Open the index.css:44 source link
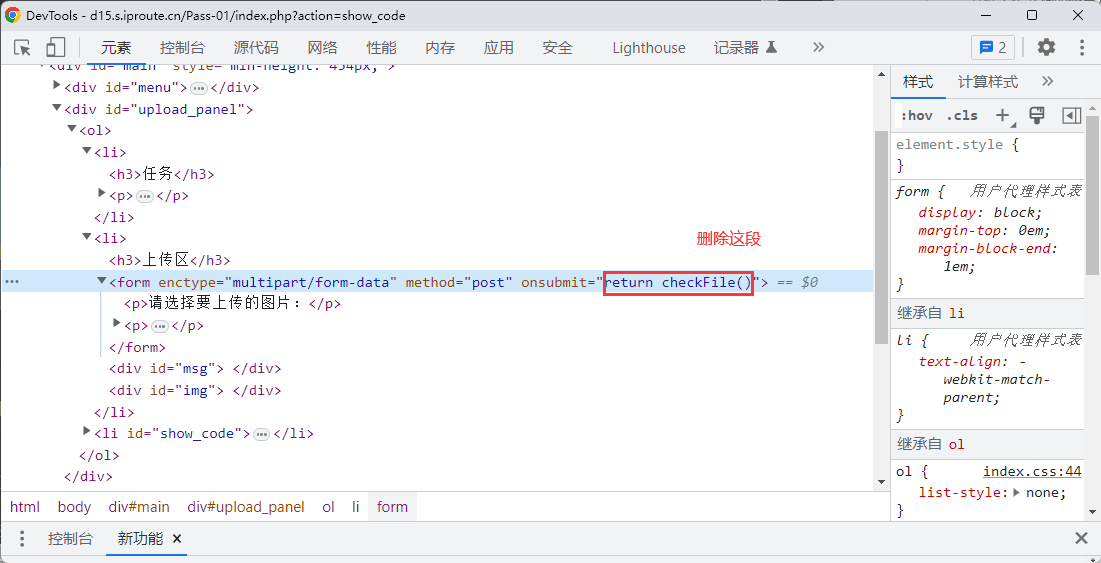 [x=1032, y=471]
